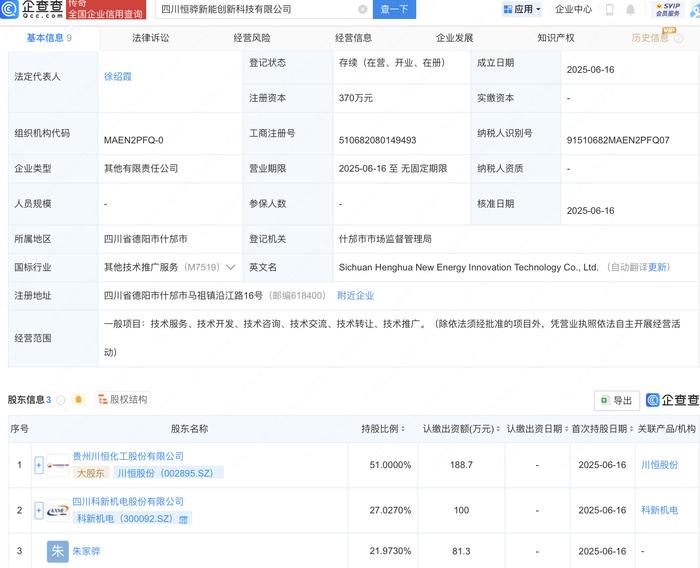Click legal representative 徐绍霞 link
Screen dimensions: 700x568
[x=118, y=77]
